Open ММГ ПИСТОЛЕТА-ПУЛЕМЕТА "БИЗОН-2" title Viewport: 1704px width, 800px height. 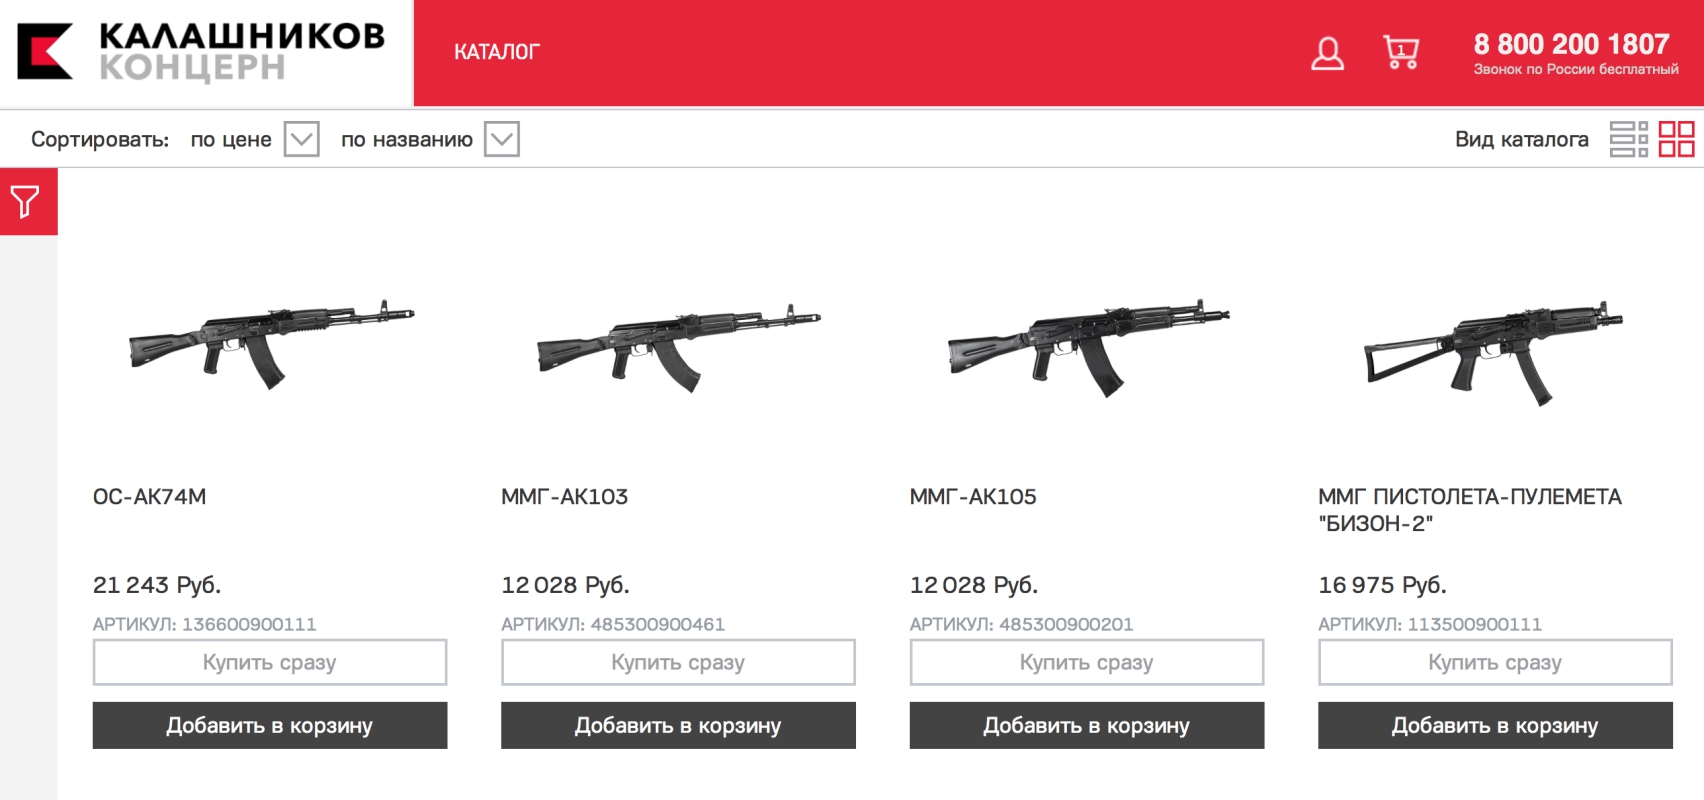click(1469, 510)
